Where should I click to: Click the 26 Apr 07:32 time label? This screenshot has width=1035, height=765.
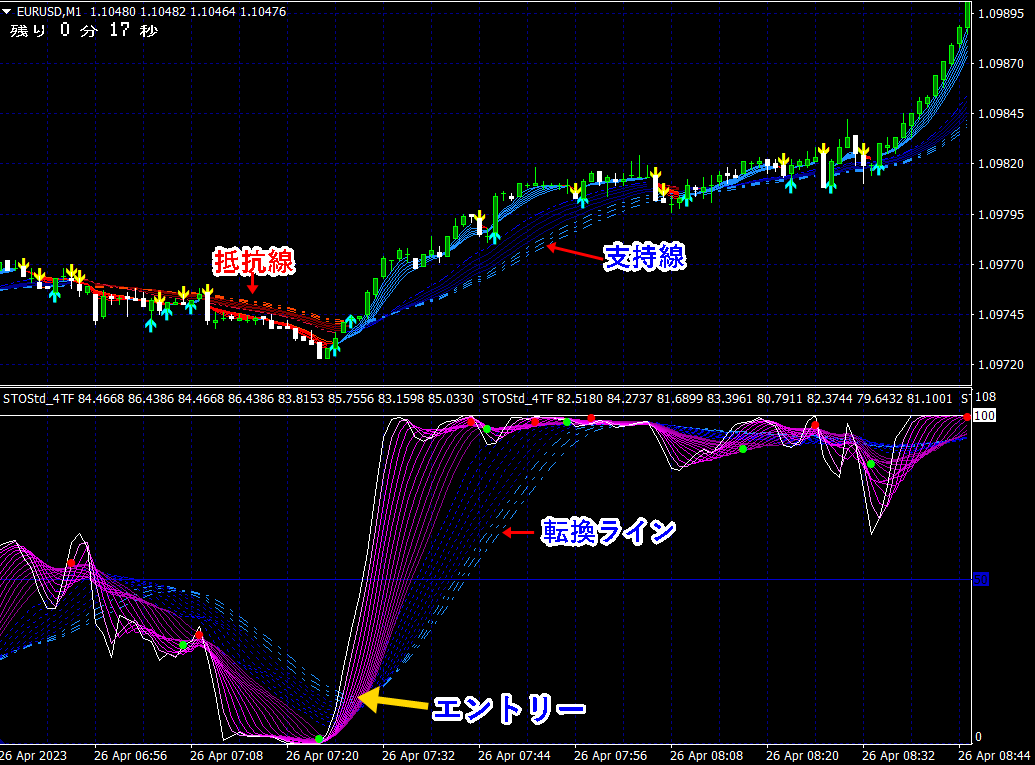418,756
